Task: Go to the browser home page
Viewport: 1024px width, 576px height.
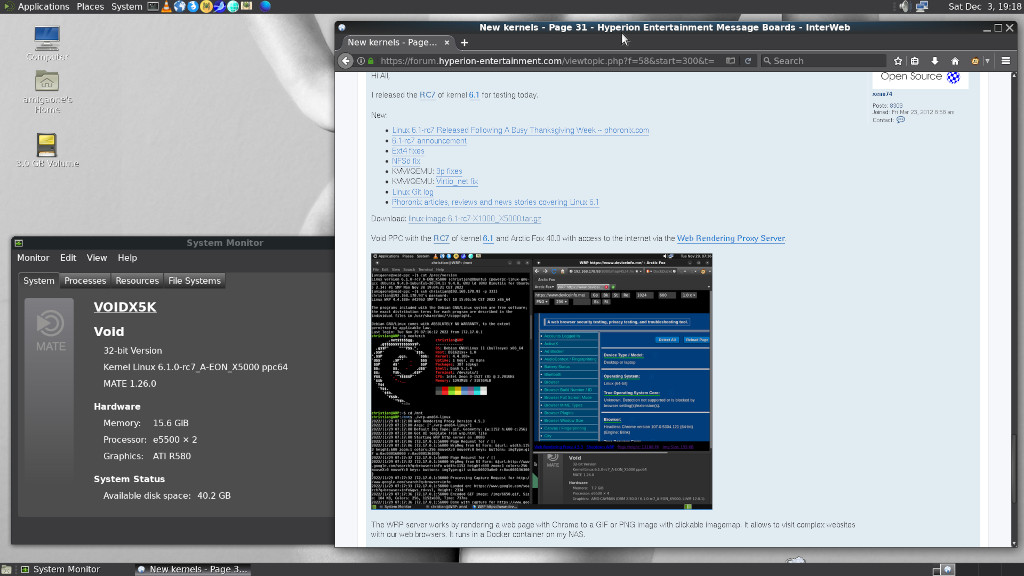Action: click(955, 61)
